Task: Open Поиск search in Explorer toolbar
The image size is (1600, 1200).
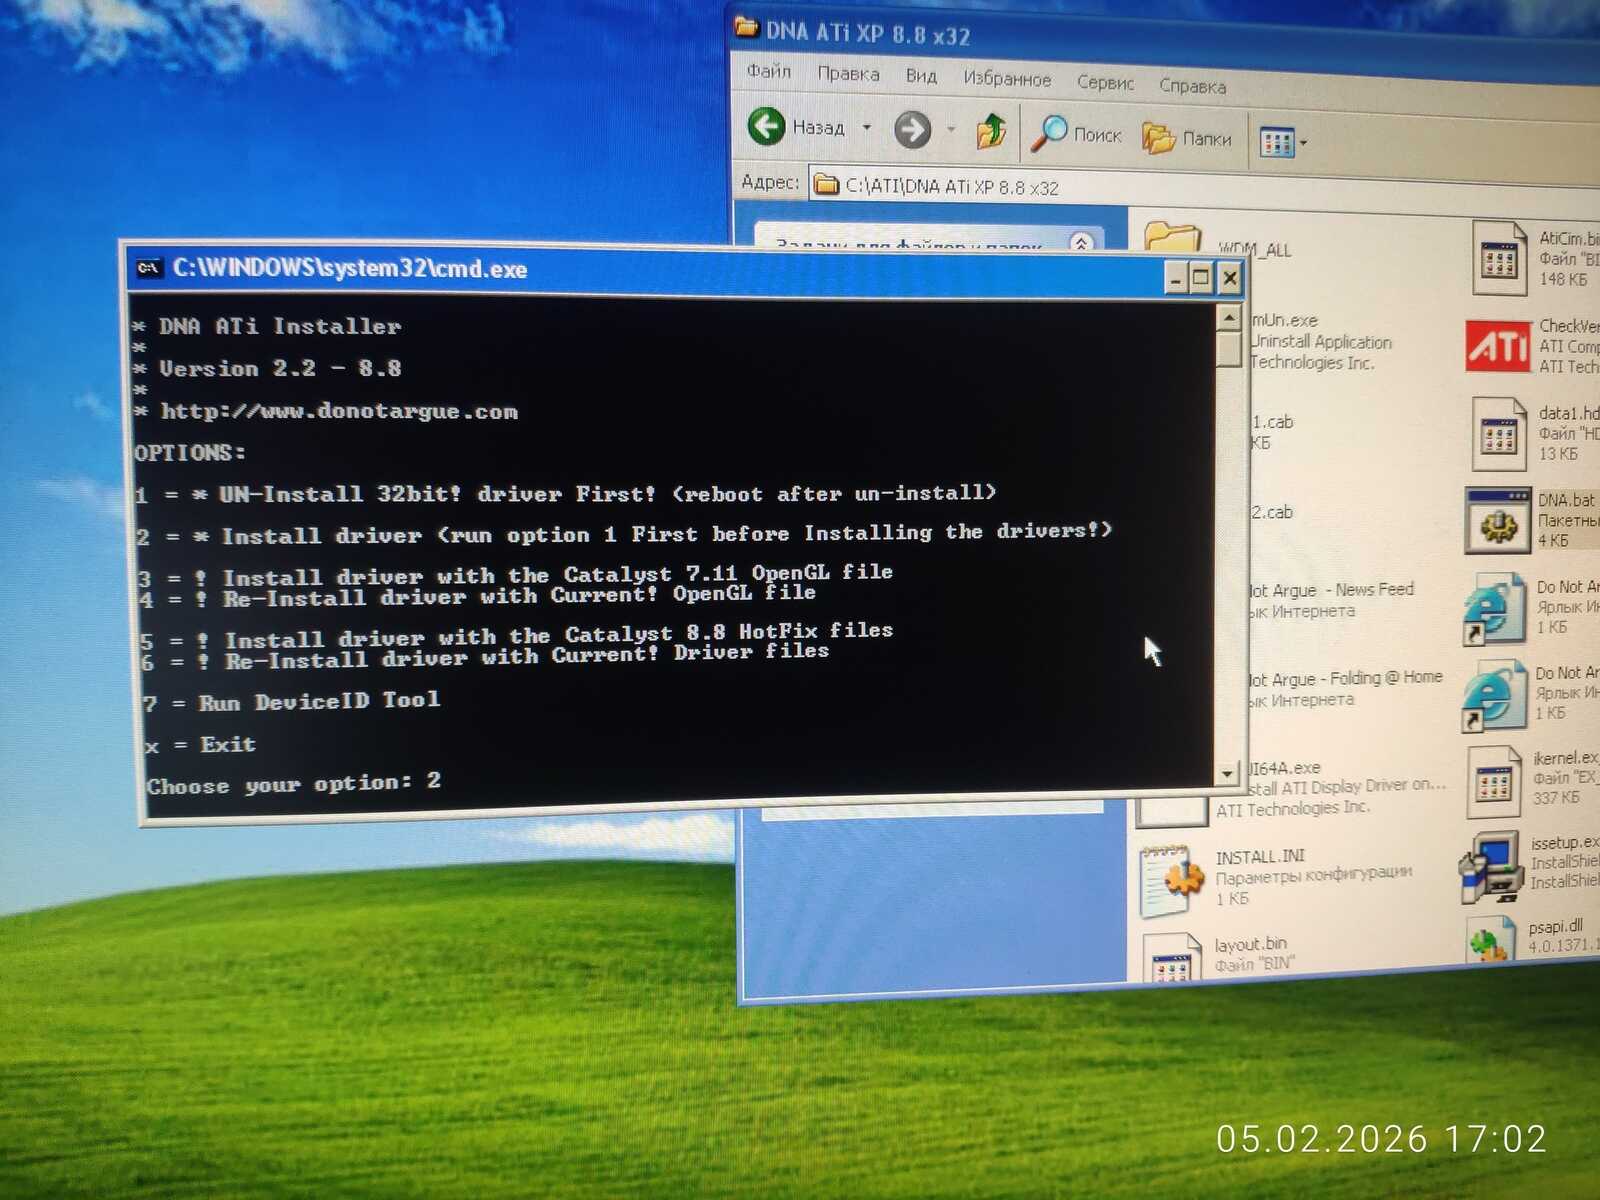Action: 1077,133
